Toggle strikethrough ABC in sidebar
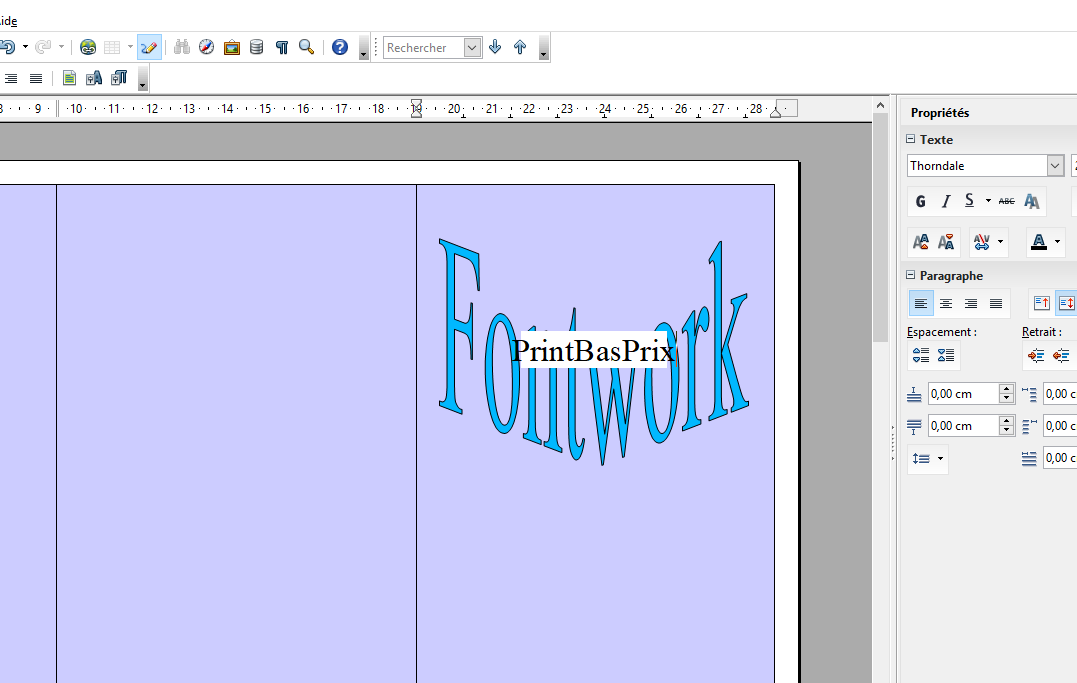Screen dimensions: 1077x683 coord(1006,201)
